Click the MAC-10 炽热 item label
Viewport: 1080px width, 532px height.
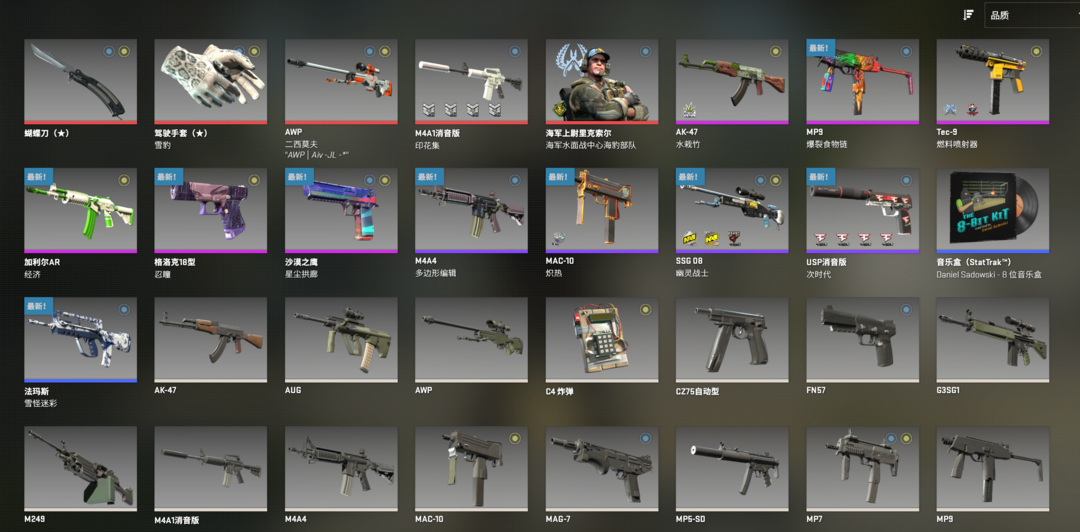(560, 267)
